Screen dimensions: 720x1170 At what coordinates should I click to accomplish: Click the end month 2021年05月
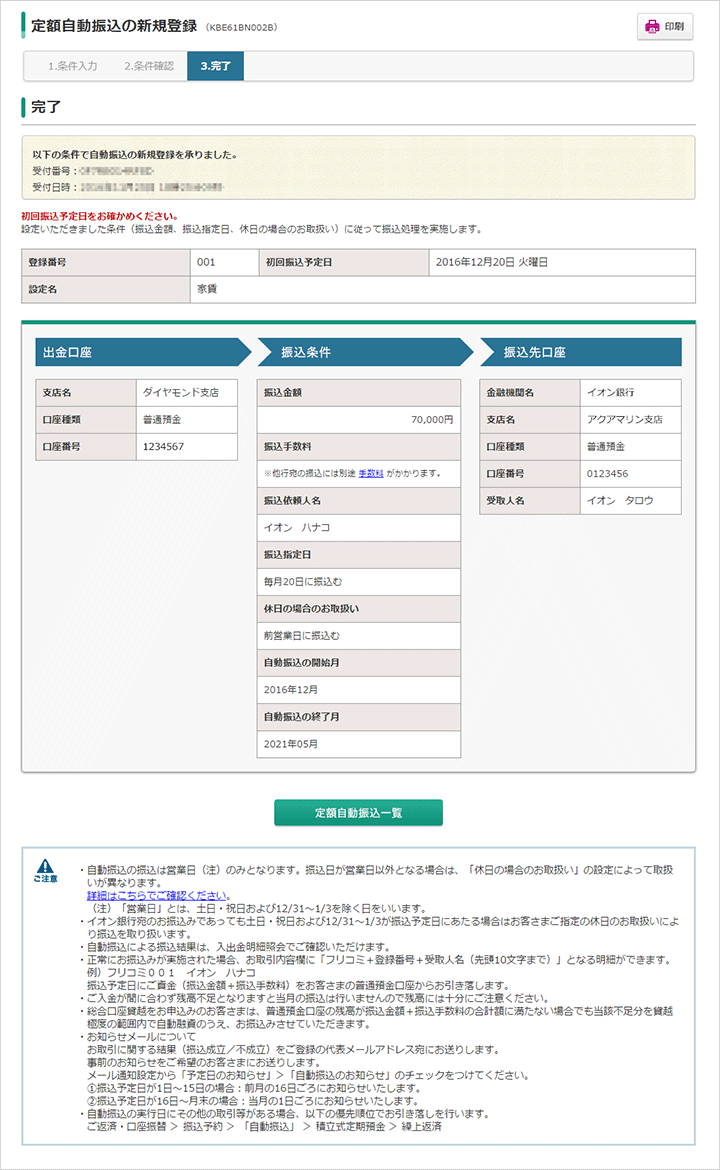coord(290,744)
